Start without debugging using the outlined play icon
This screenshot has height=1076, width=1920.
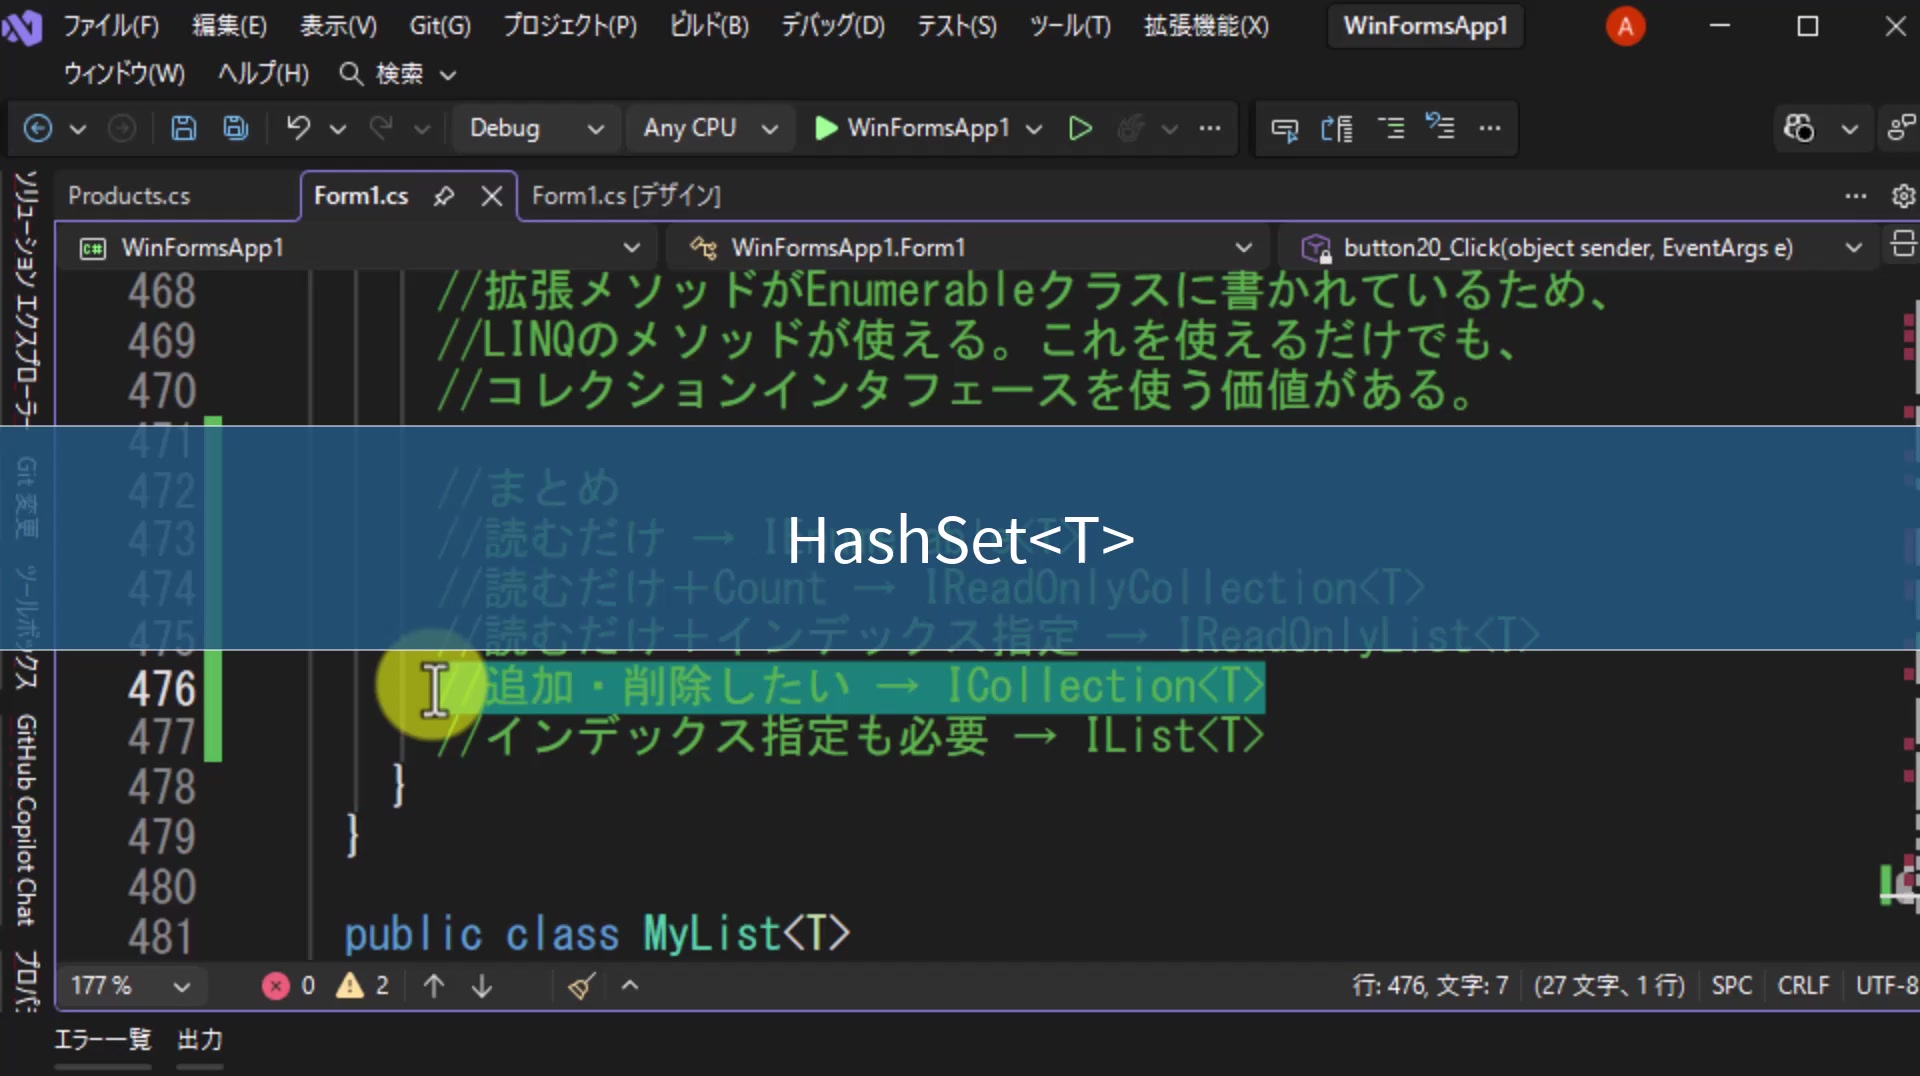[x=1080, y=128]
